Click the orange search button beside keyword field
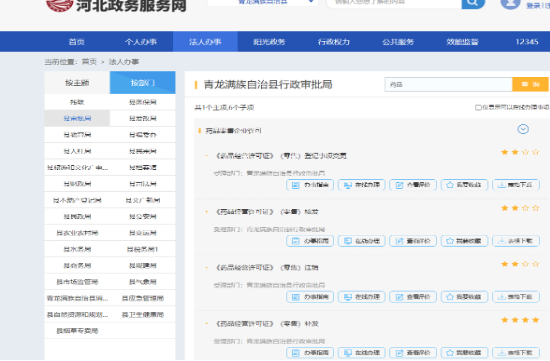 coord(530,85)
